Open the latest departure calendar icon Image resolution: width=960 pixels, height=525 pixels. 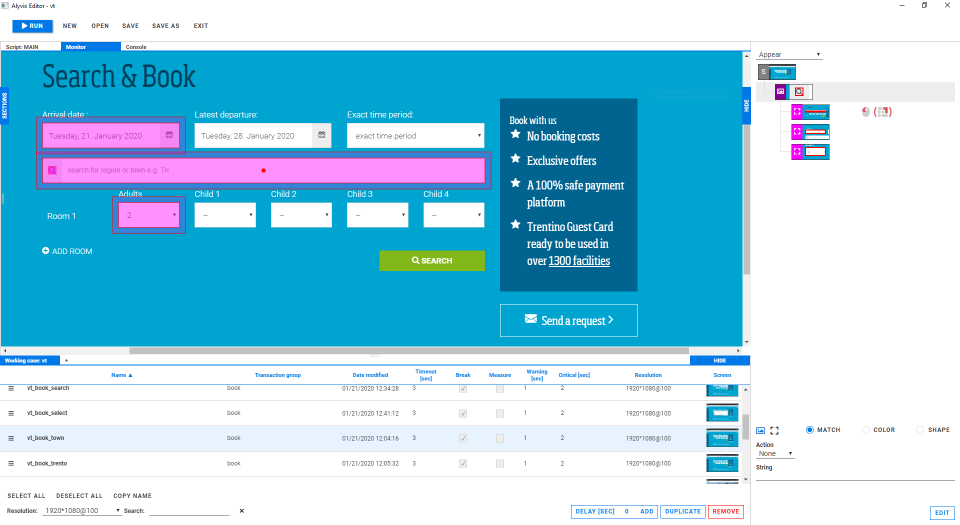321,135
